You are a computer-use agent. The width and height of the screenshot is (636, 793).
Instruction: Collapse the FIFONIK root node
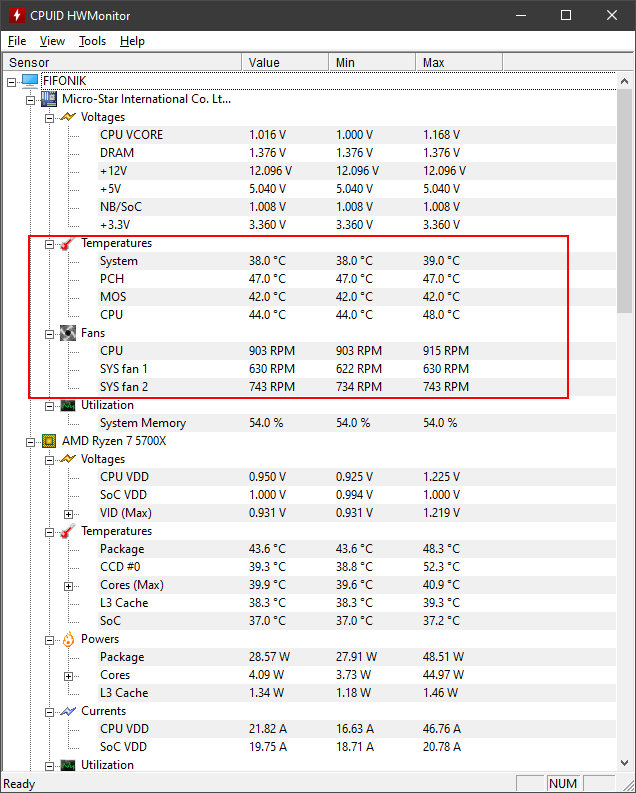pos(11,81)
